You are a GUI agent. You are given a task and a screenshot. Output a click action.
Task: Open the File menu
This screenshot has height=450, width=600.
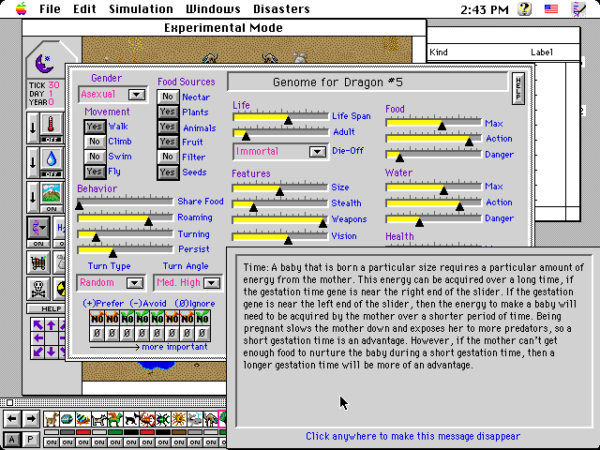[50, 9]
